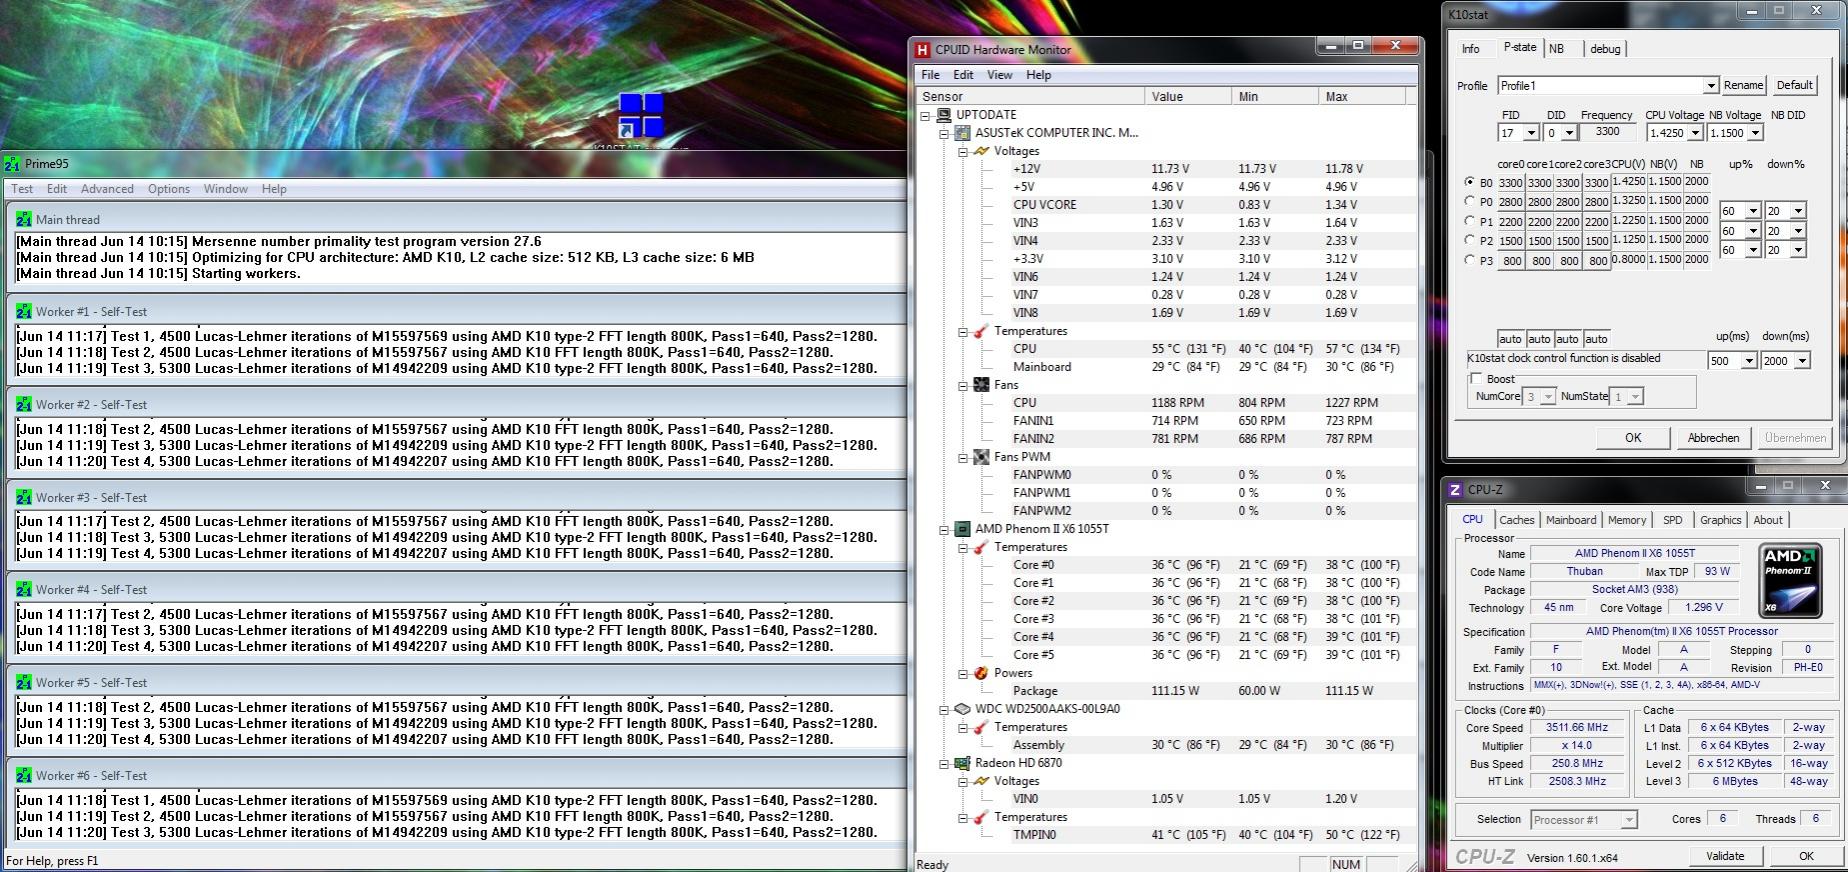Screen dimensions: 1848x872
Task: Click the Radeon HD 6870 card icon
Action: pos(962,763)
